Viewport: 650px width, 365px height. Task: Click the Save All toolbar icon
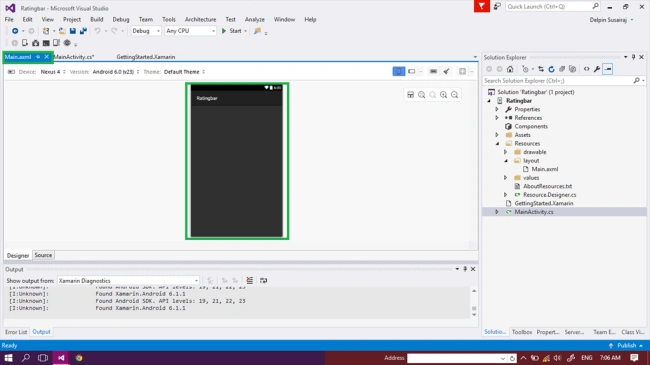(x=83, y=31)
